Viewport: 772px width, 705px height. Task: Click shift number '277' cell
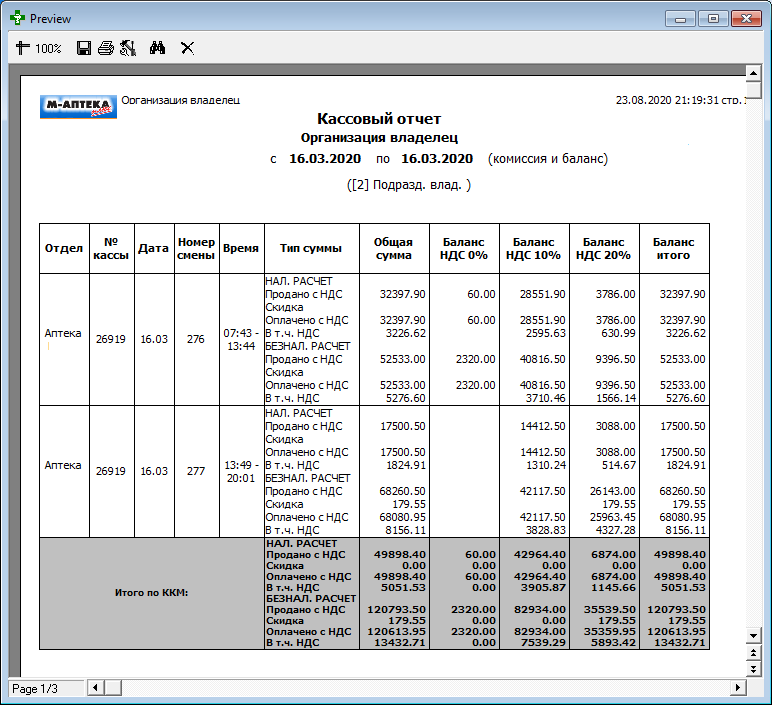pyautogui.click(x=195, y=471)
